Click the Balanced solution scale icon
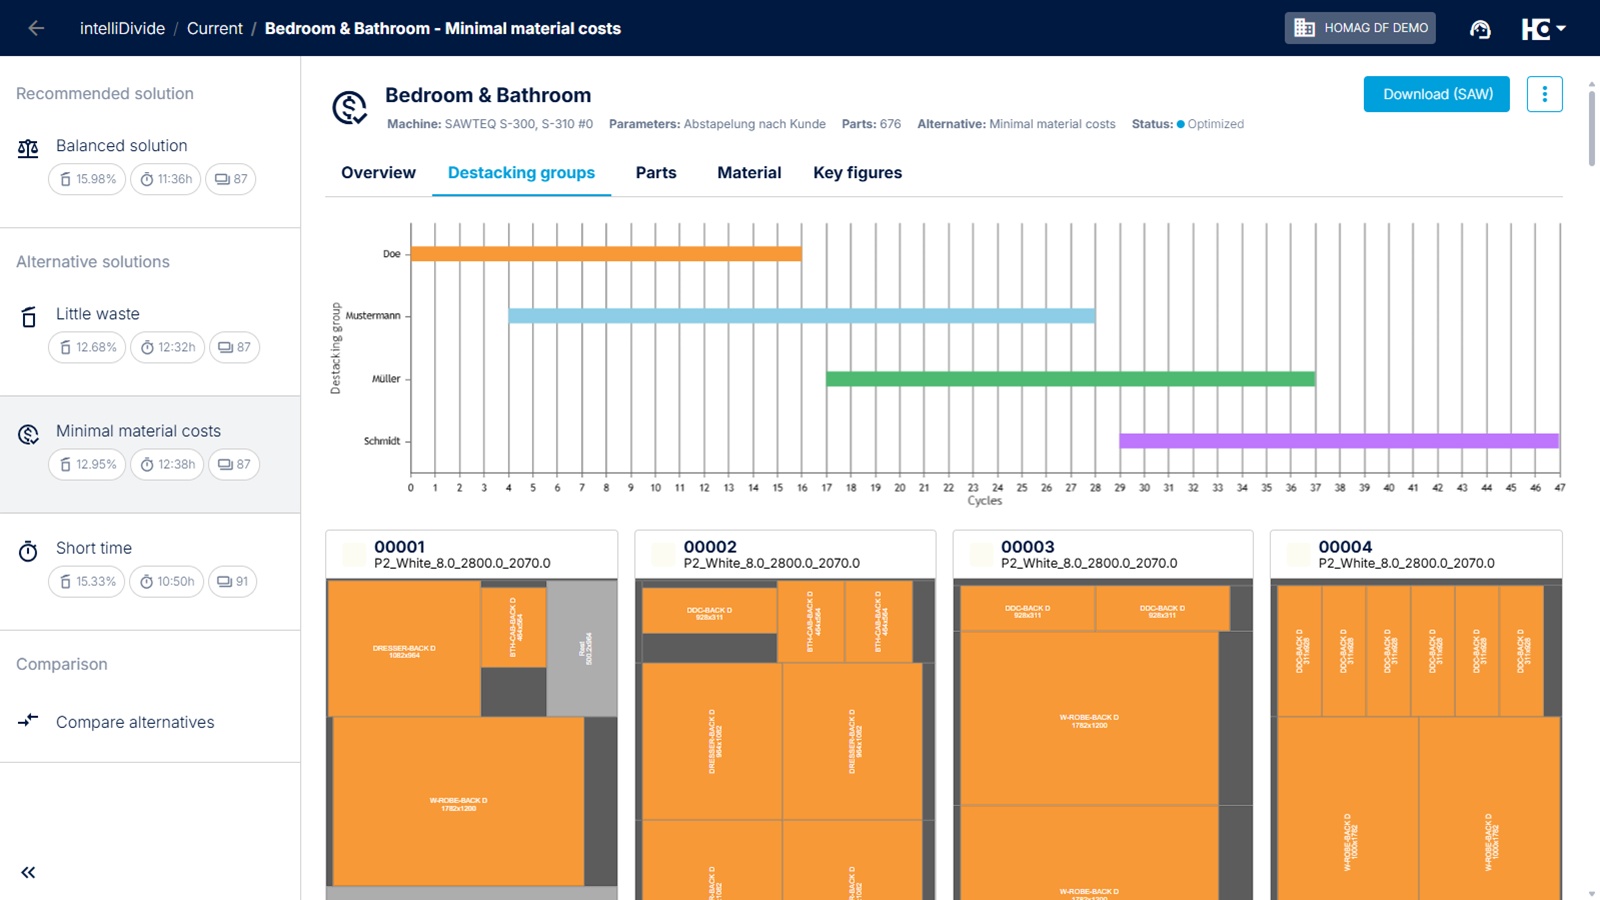Image resolution: width=1600 pixels, height=900 pixels. pyautogui.click(x=28, y=148)
